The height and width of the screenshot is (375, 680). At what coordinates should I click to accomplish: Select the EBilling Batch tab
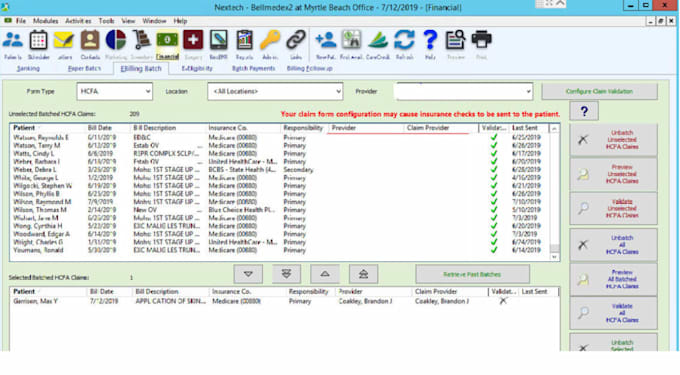click(x=141, y=68)
